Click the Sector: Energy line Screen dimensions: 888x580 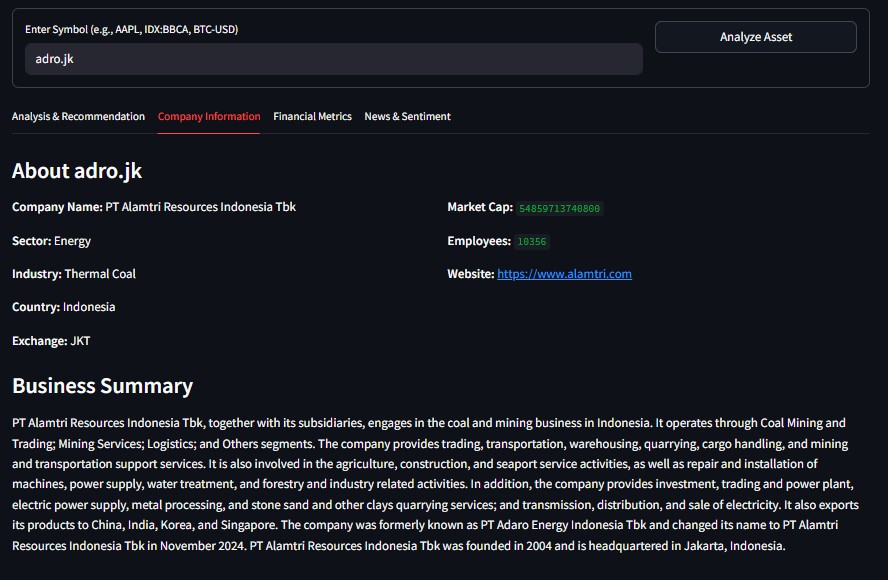pos(51,241)
